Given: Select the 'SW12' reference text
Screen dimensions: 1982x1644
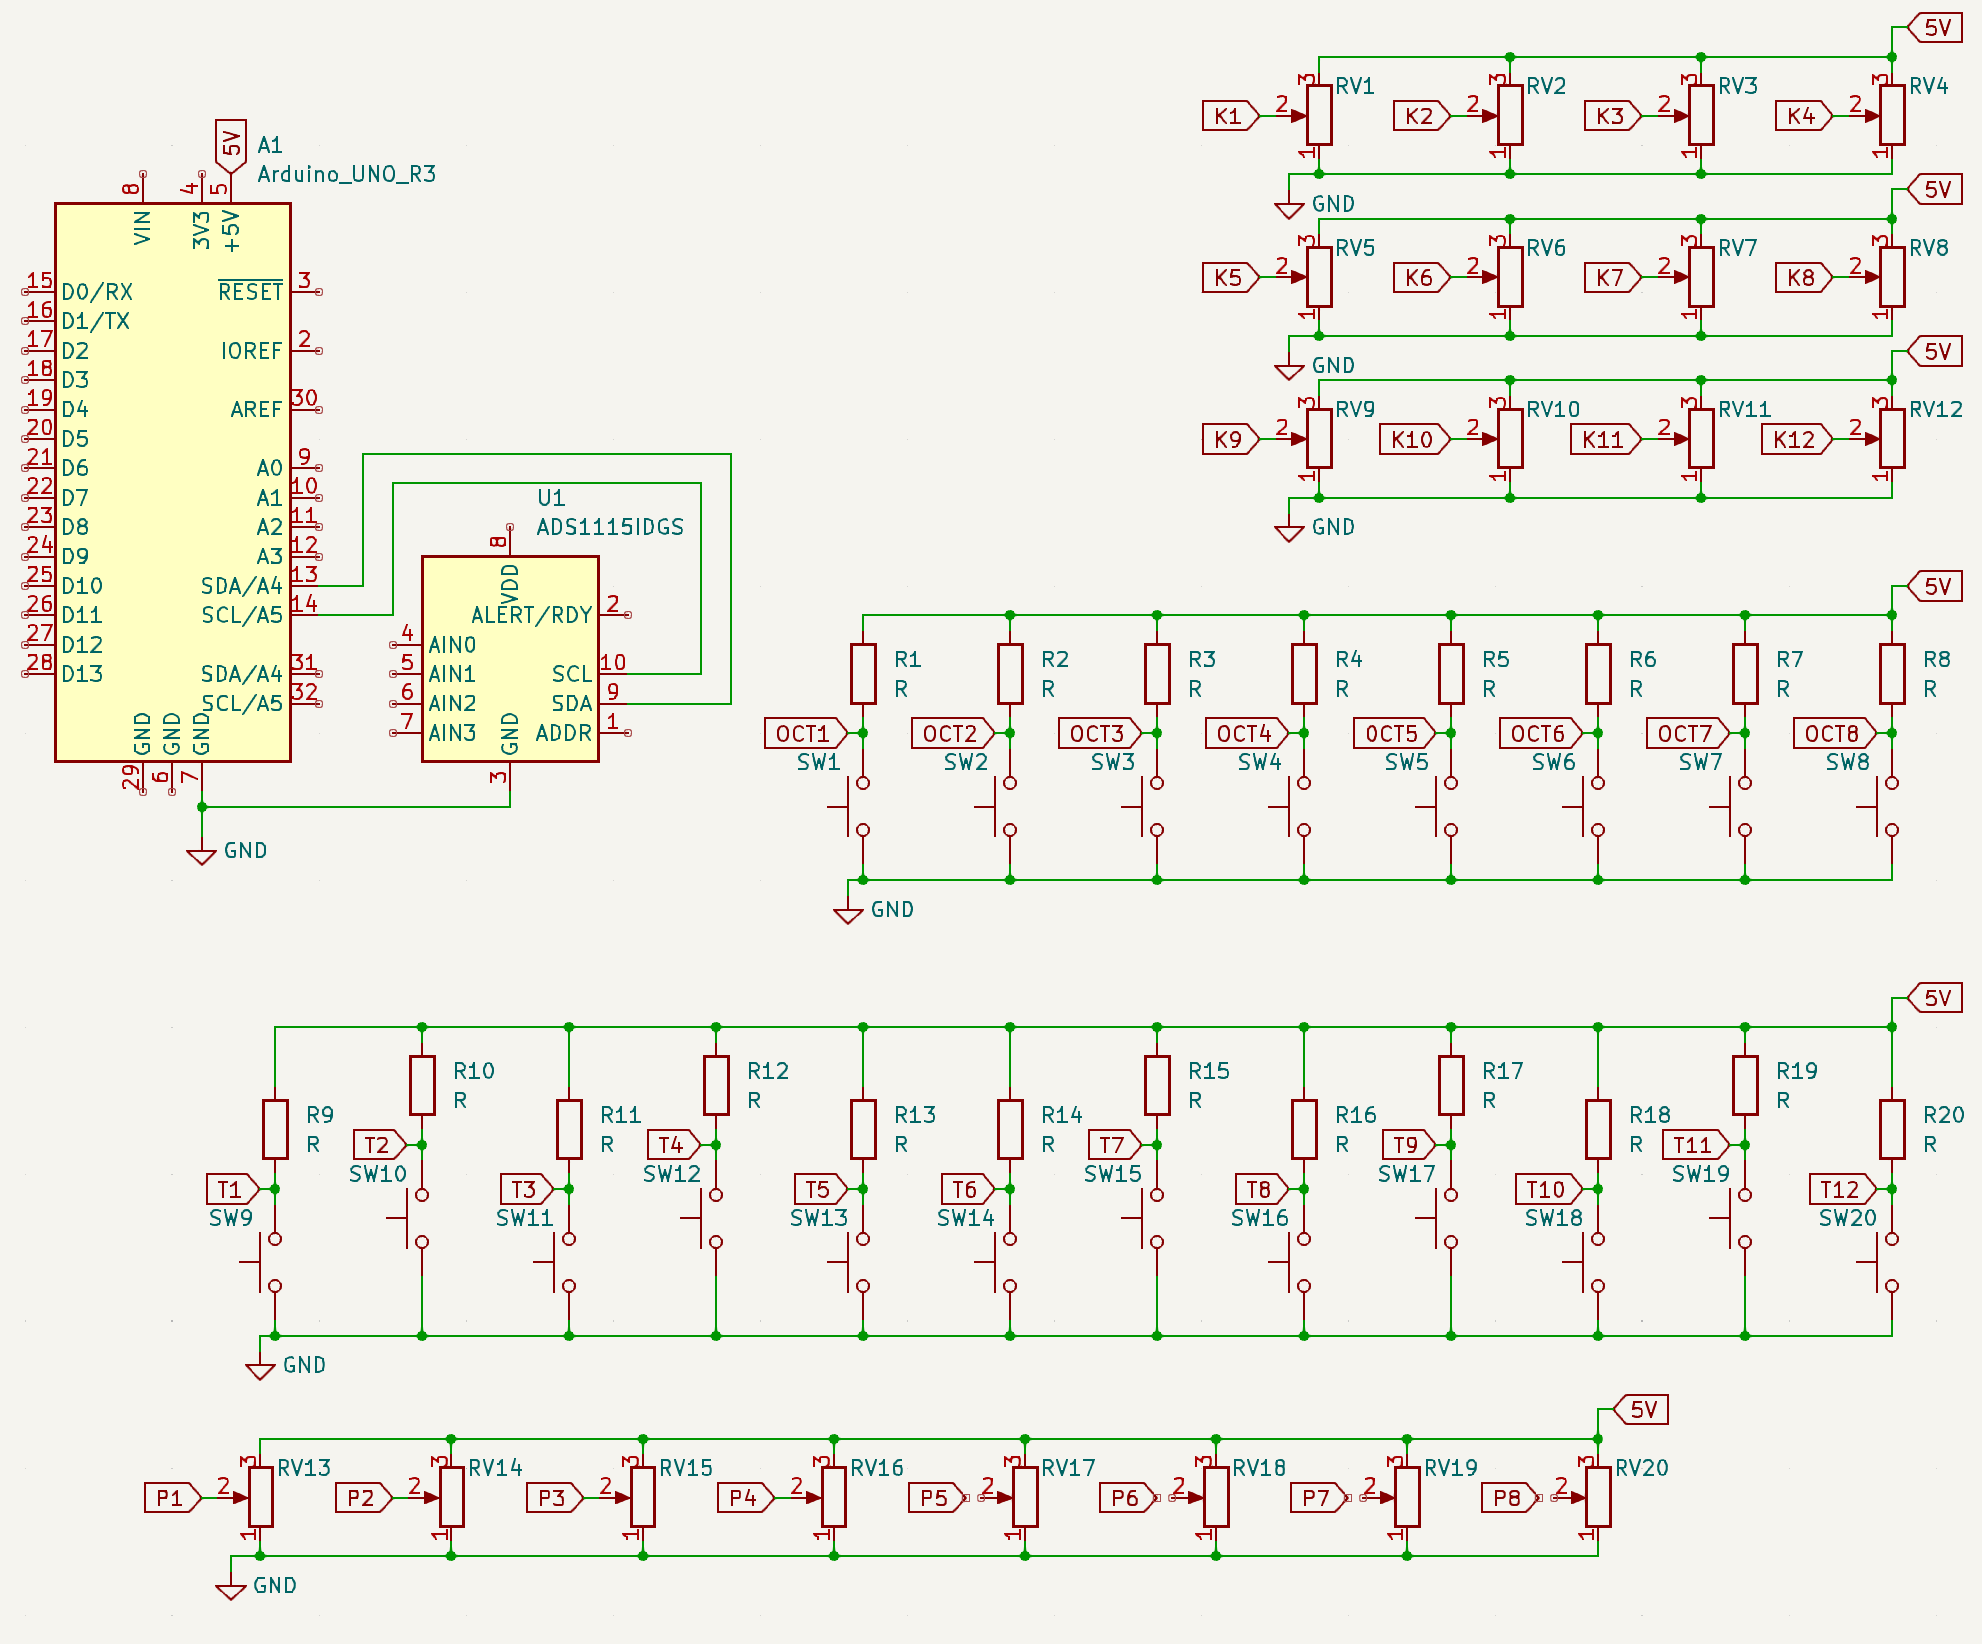Looking at the screenshot, I should tap(672, 1174).
